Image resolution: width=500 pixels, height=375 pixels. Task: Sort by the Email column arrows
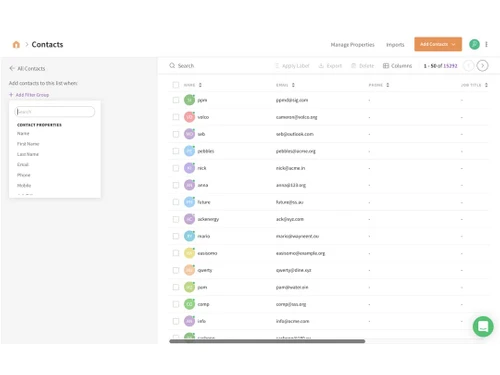point(293,85)
